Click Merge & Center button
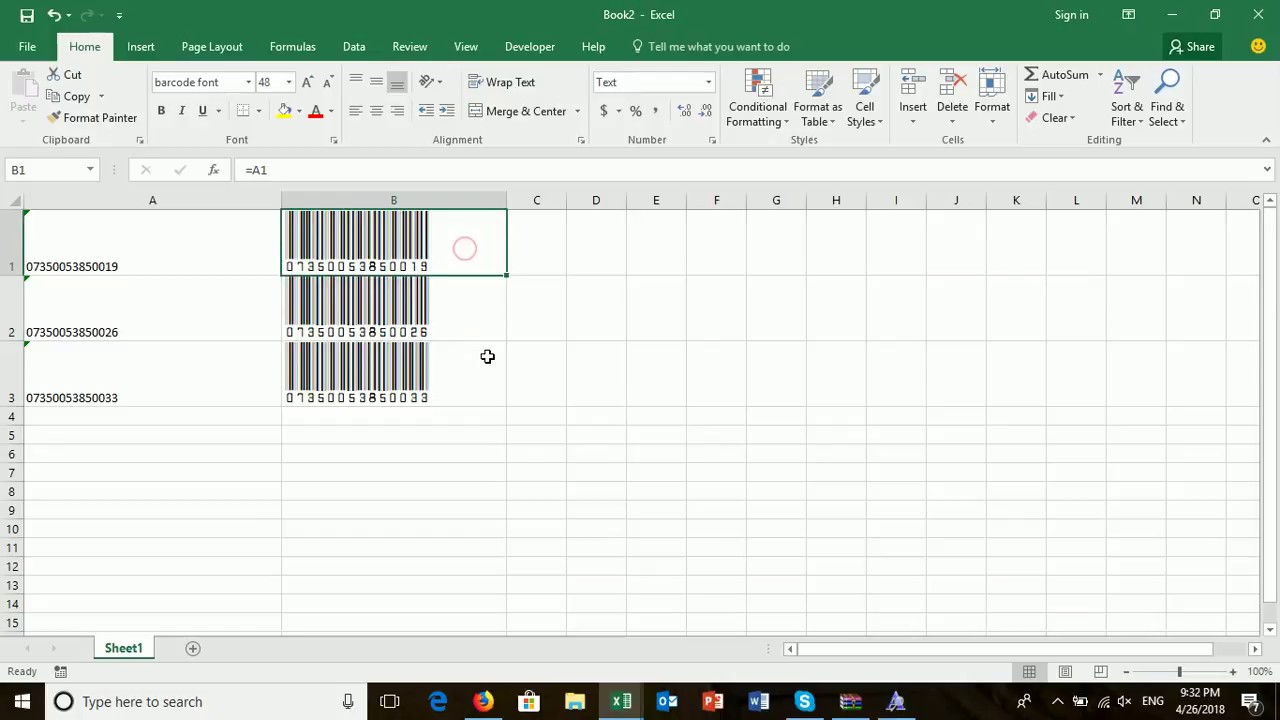This screenshot has width=1280, height=720. point(517,111)
